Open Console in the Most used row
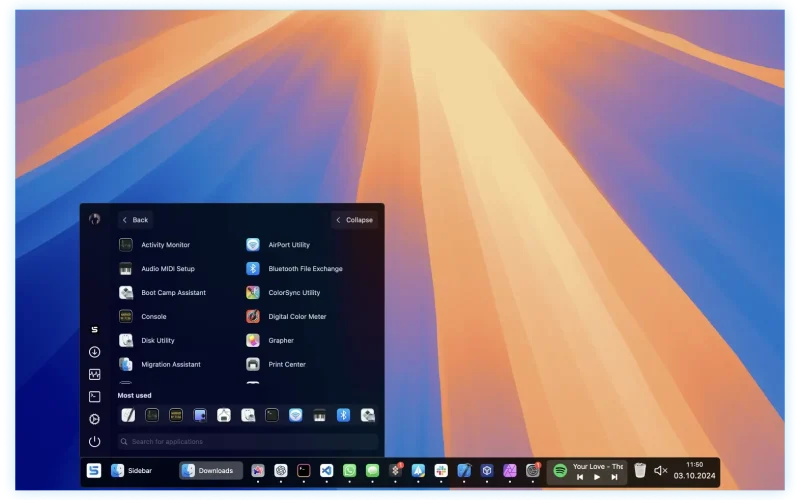This screenshot has height=500, width=800. click(x=176, y=415)
